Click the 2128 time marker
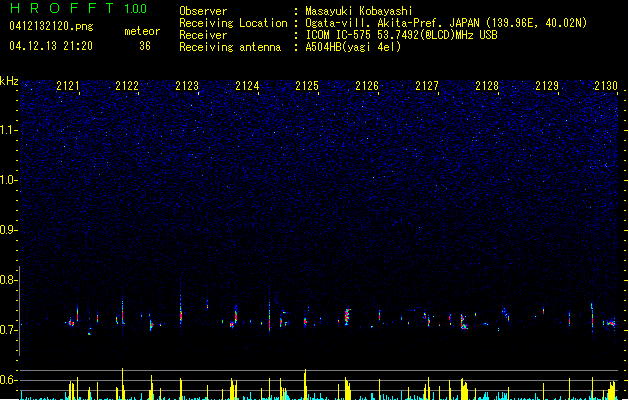Screen dimensions: 629x400 [x=487, y=86]
